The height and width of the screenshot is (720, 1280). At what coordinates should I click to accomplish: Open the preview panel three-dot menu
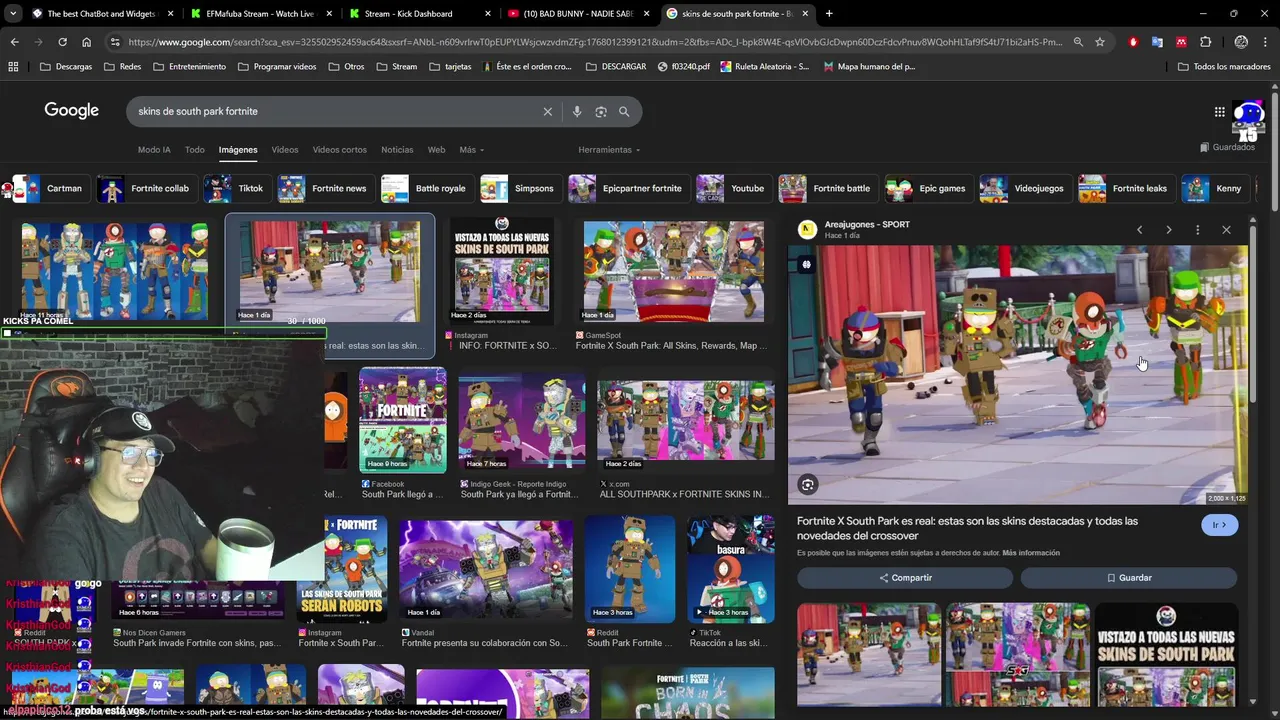point(1197,230)
